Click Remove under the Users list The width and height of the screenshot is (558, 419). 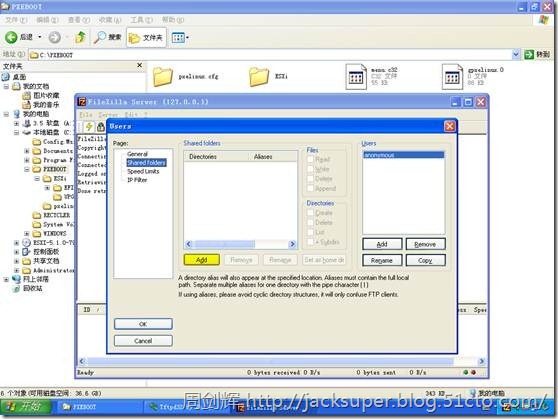[x=426, y=244]
